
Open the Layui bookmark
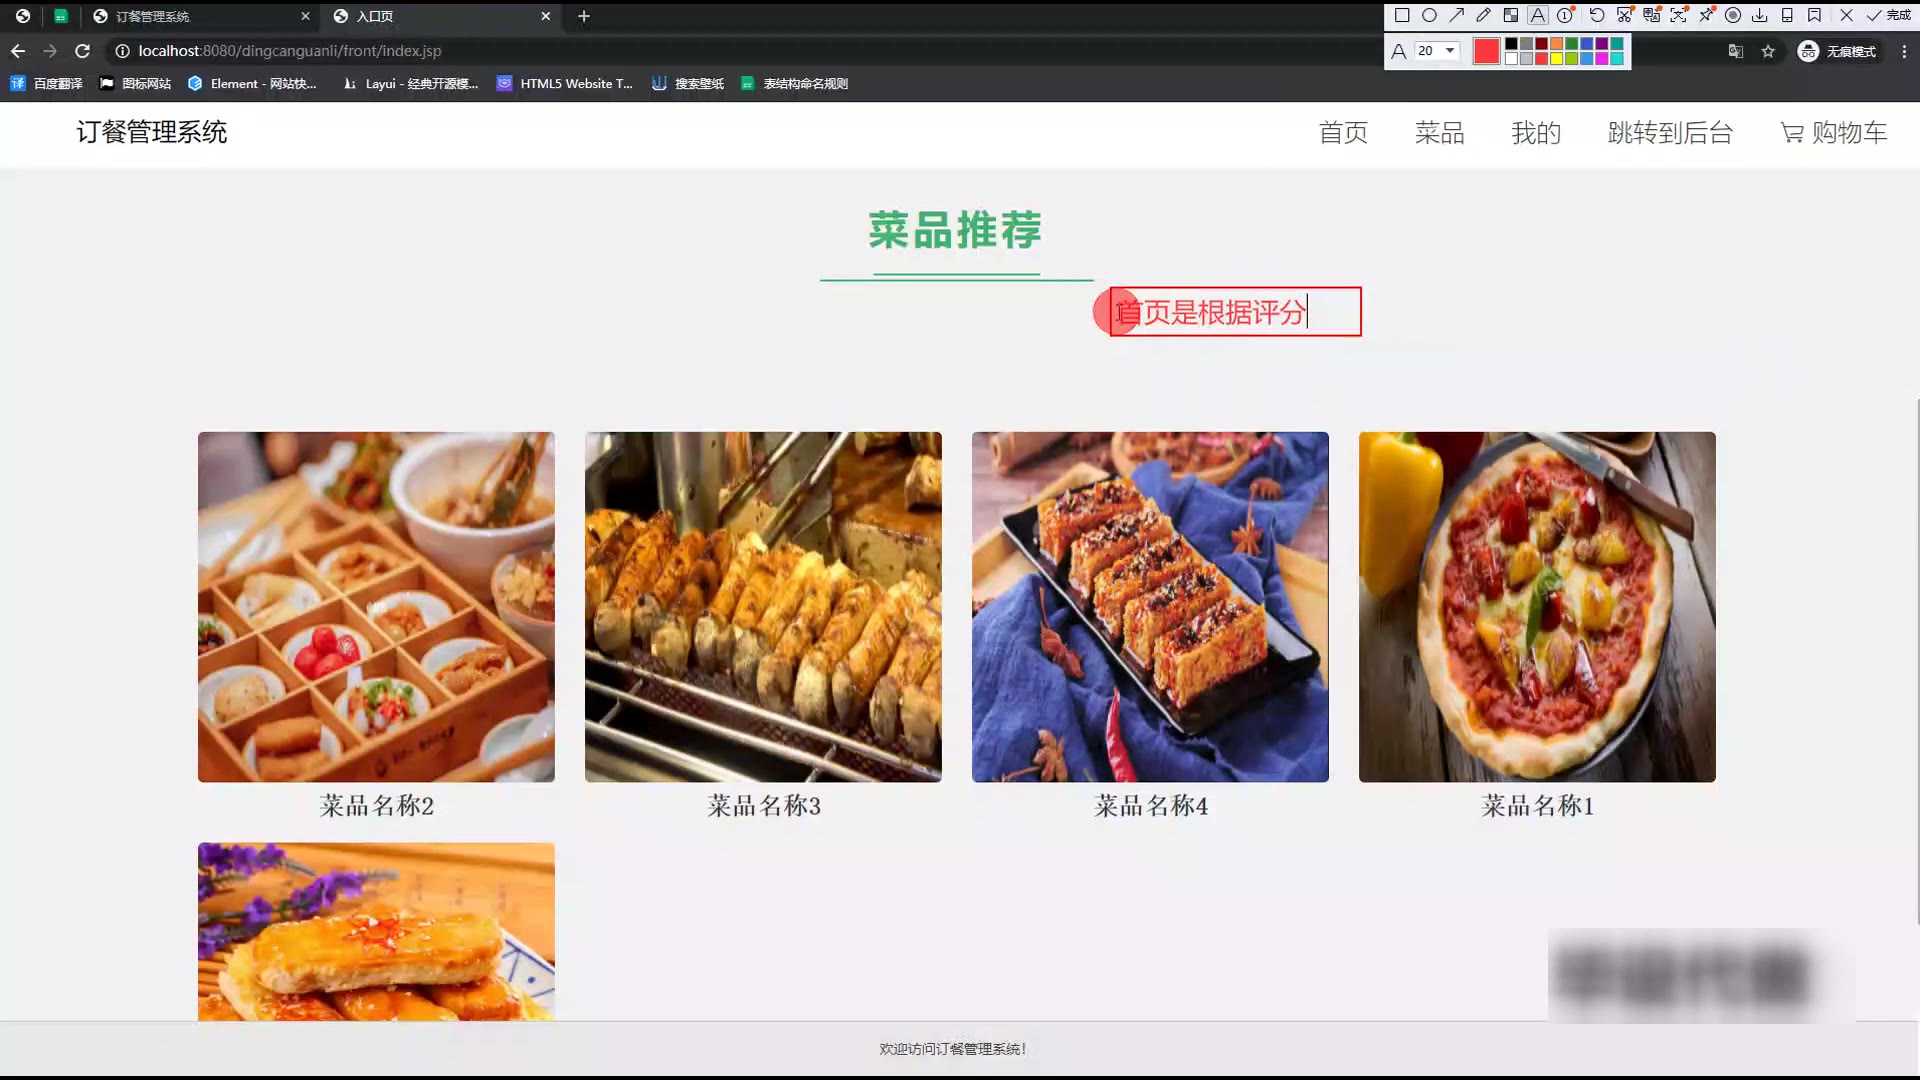tap(410, 84)
